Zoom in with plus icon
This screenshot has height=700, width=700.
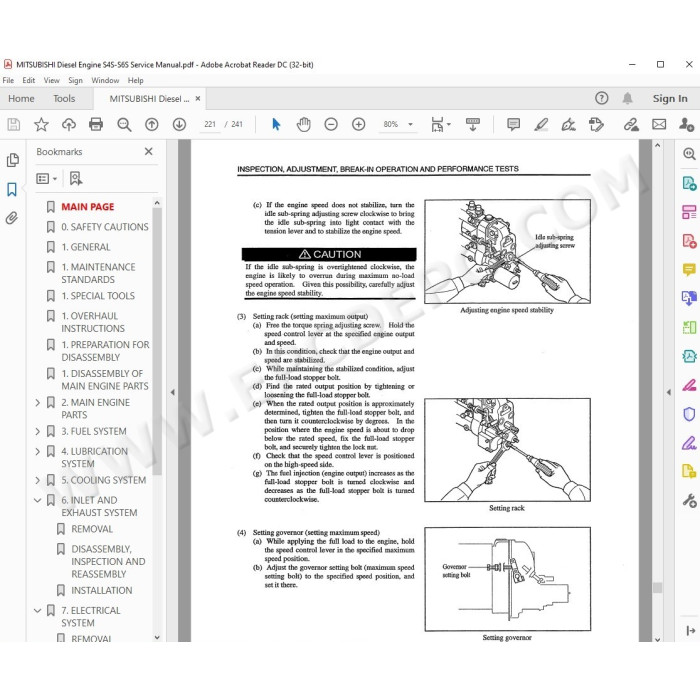358,124
